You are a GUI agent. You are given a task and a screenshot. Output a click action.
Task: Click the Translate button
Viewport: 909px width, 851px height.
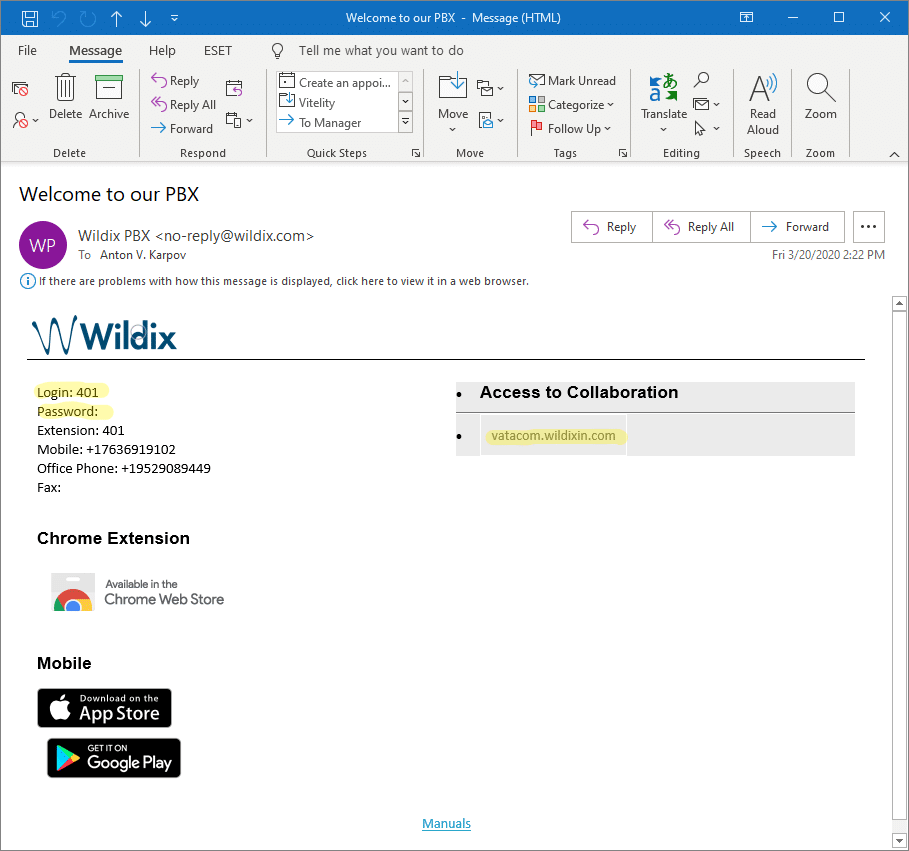[x=664, y=103]
